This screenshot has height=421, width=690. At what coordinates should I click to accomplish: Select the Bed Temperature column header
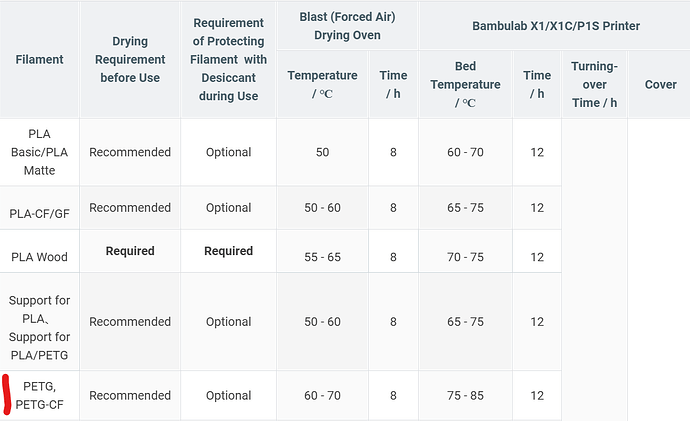465,84
